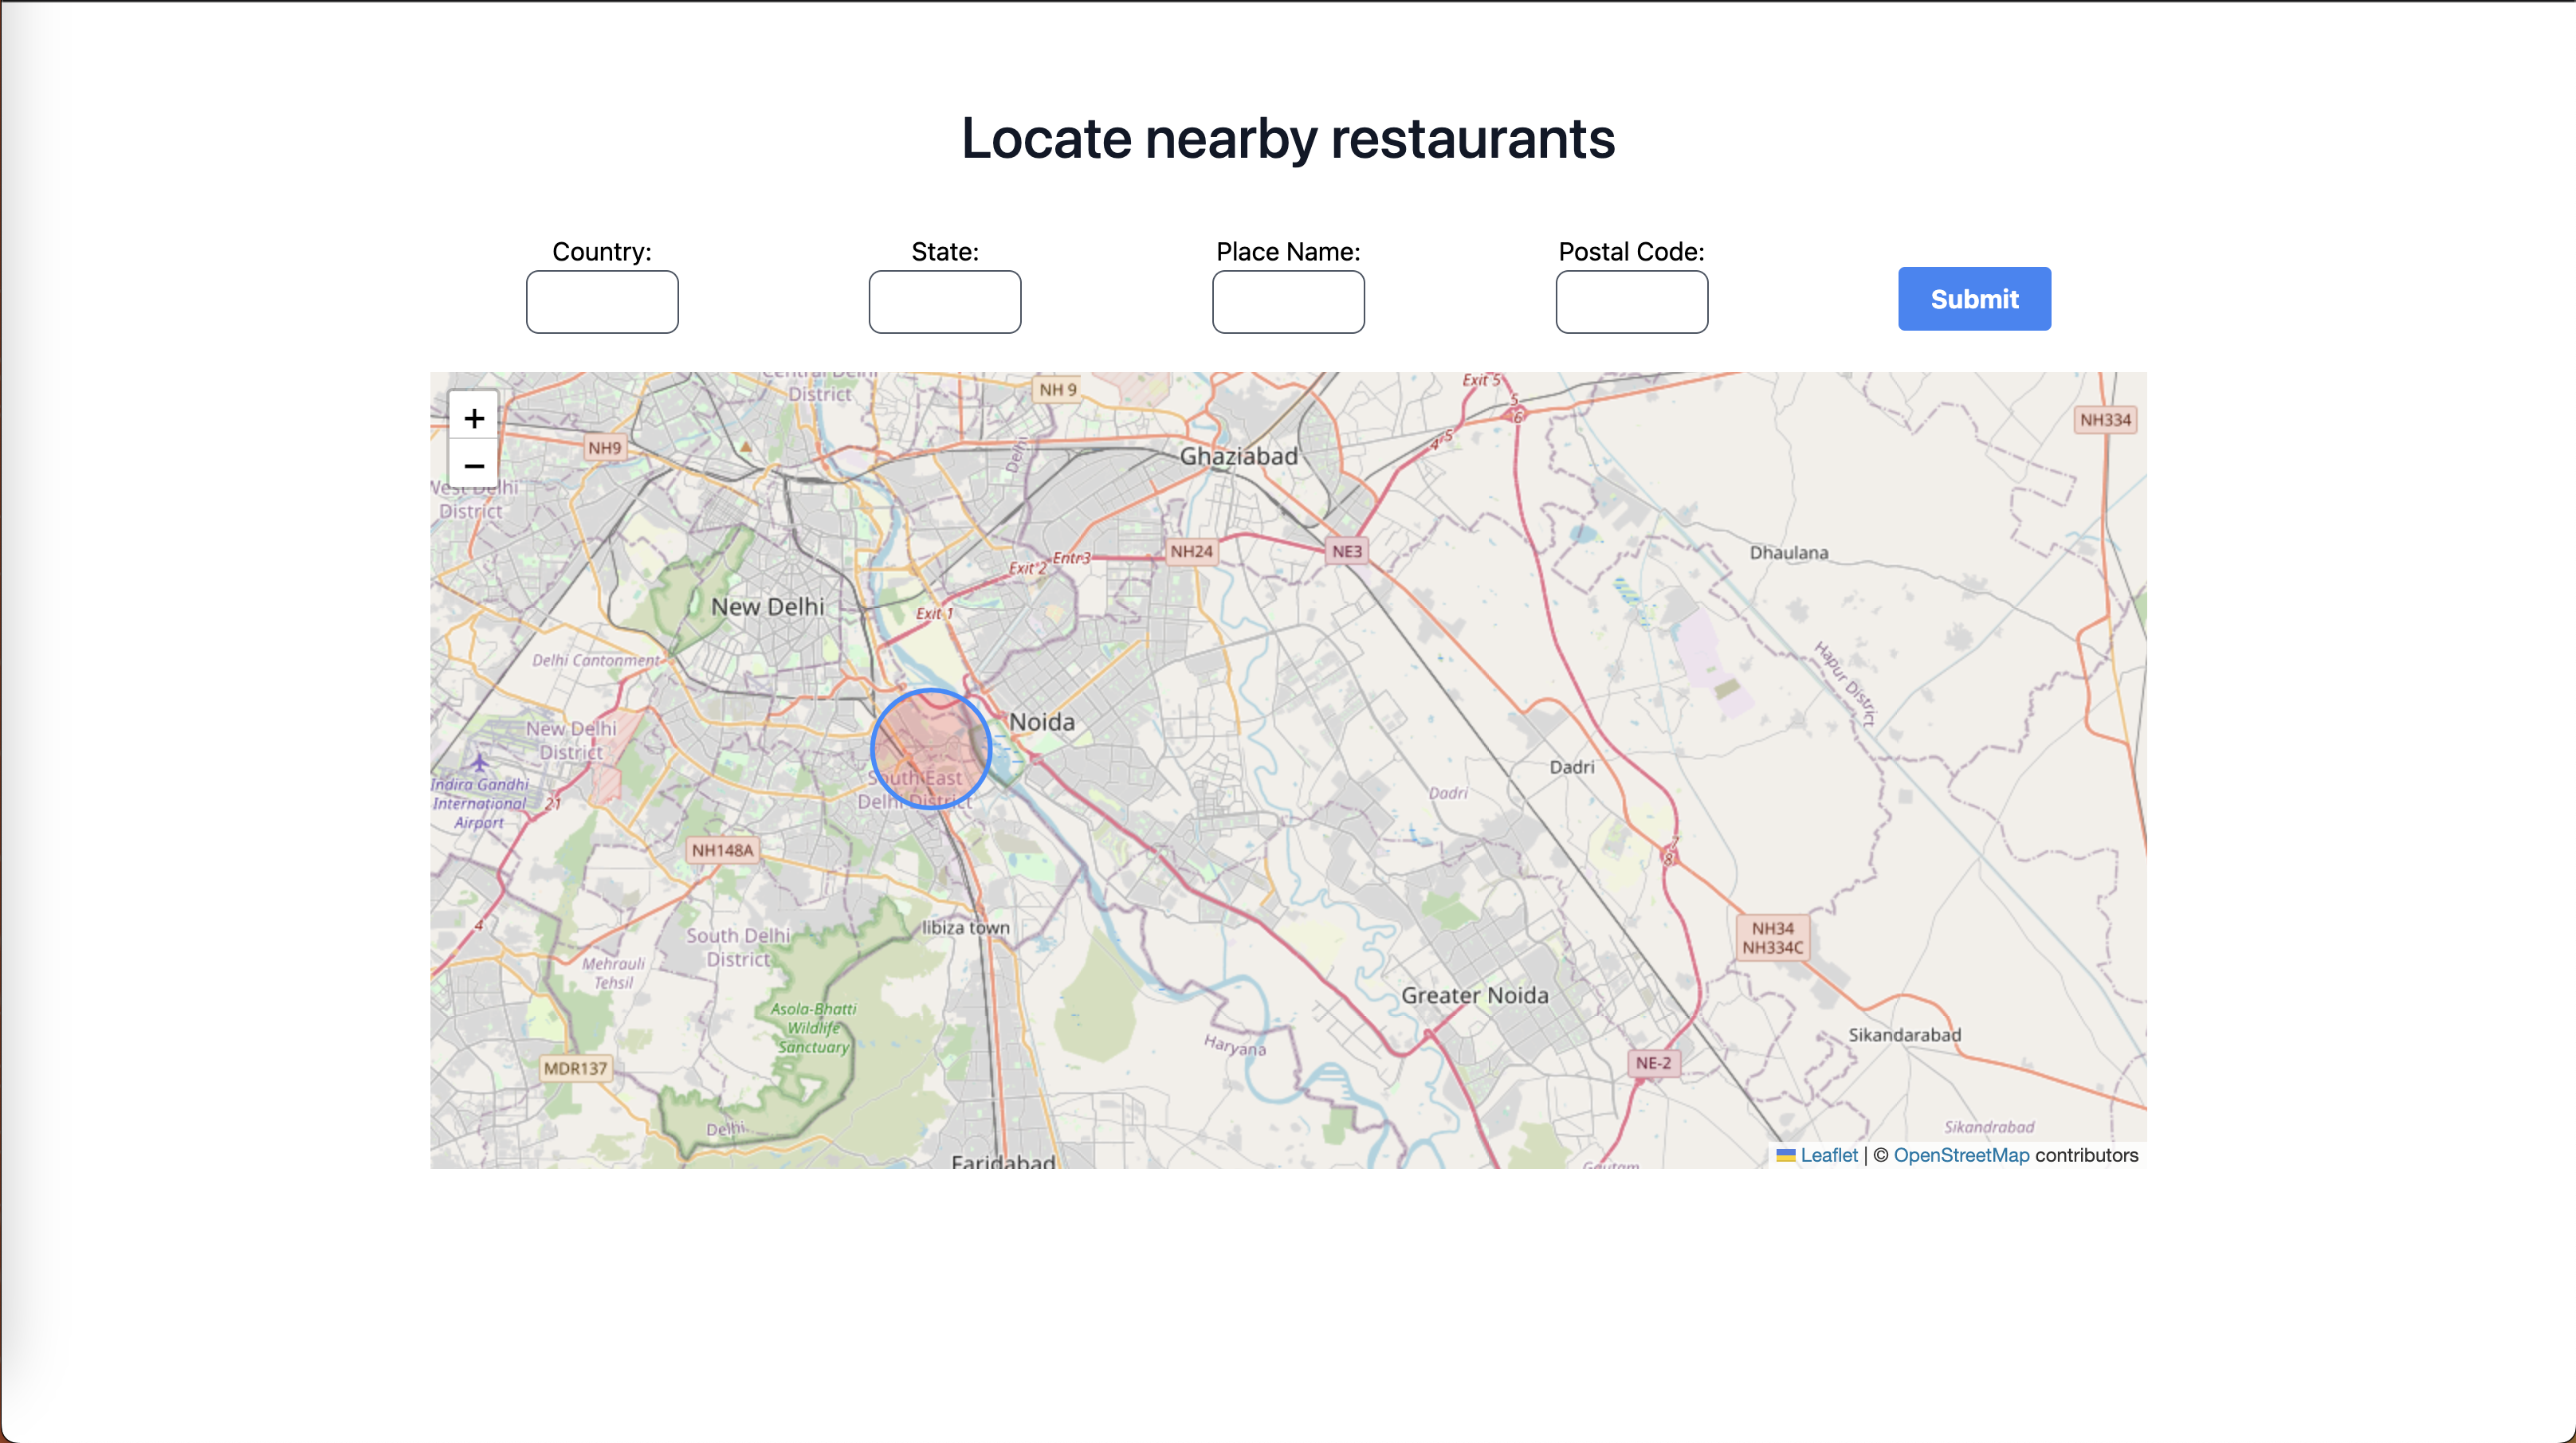Image resolution: width=2576 pixels, height=1443 pixels.
Task: Open the Leaflet attribution link
Action: coord(1828,1156)
